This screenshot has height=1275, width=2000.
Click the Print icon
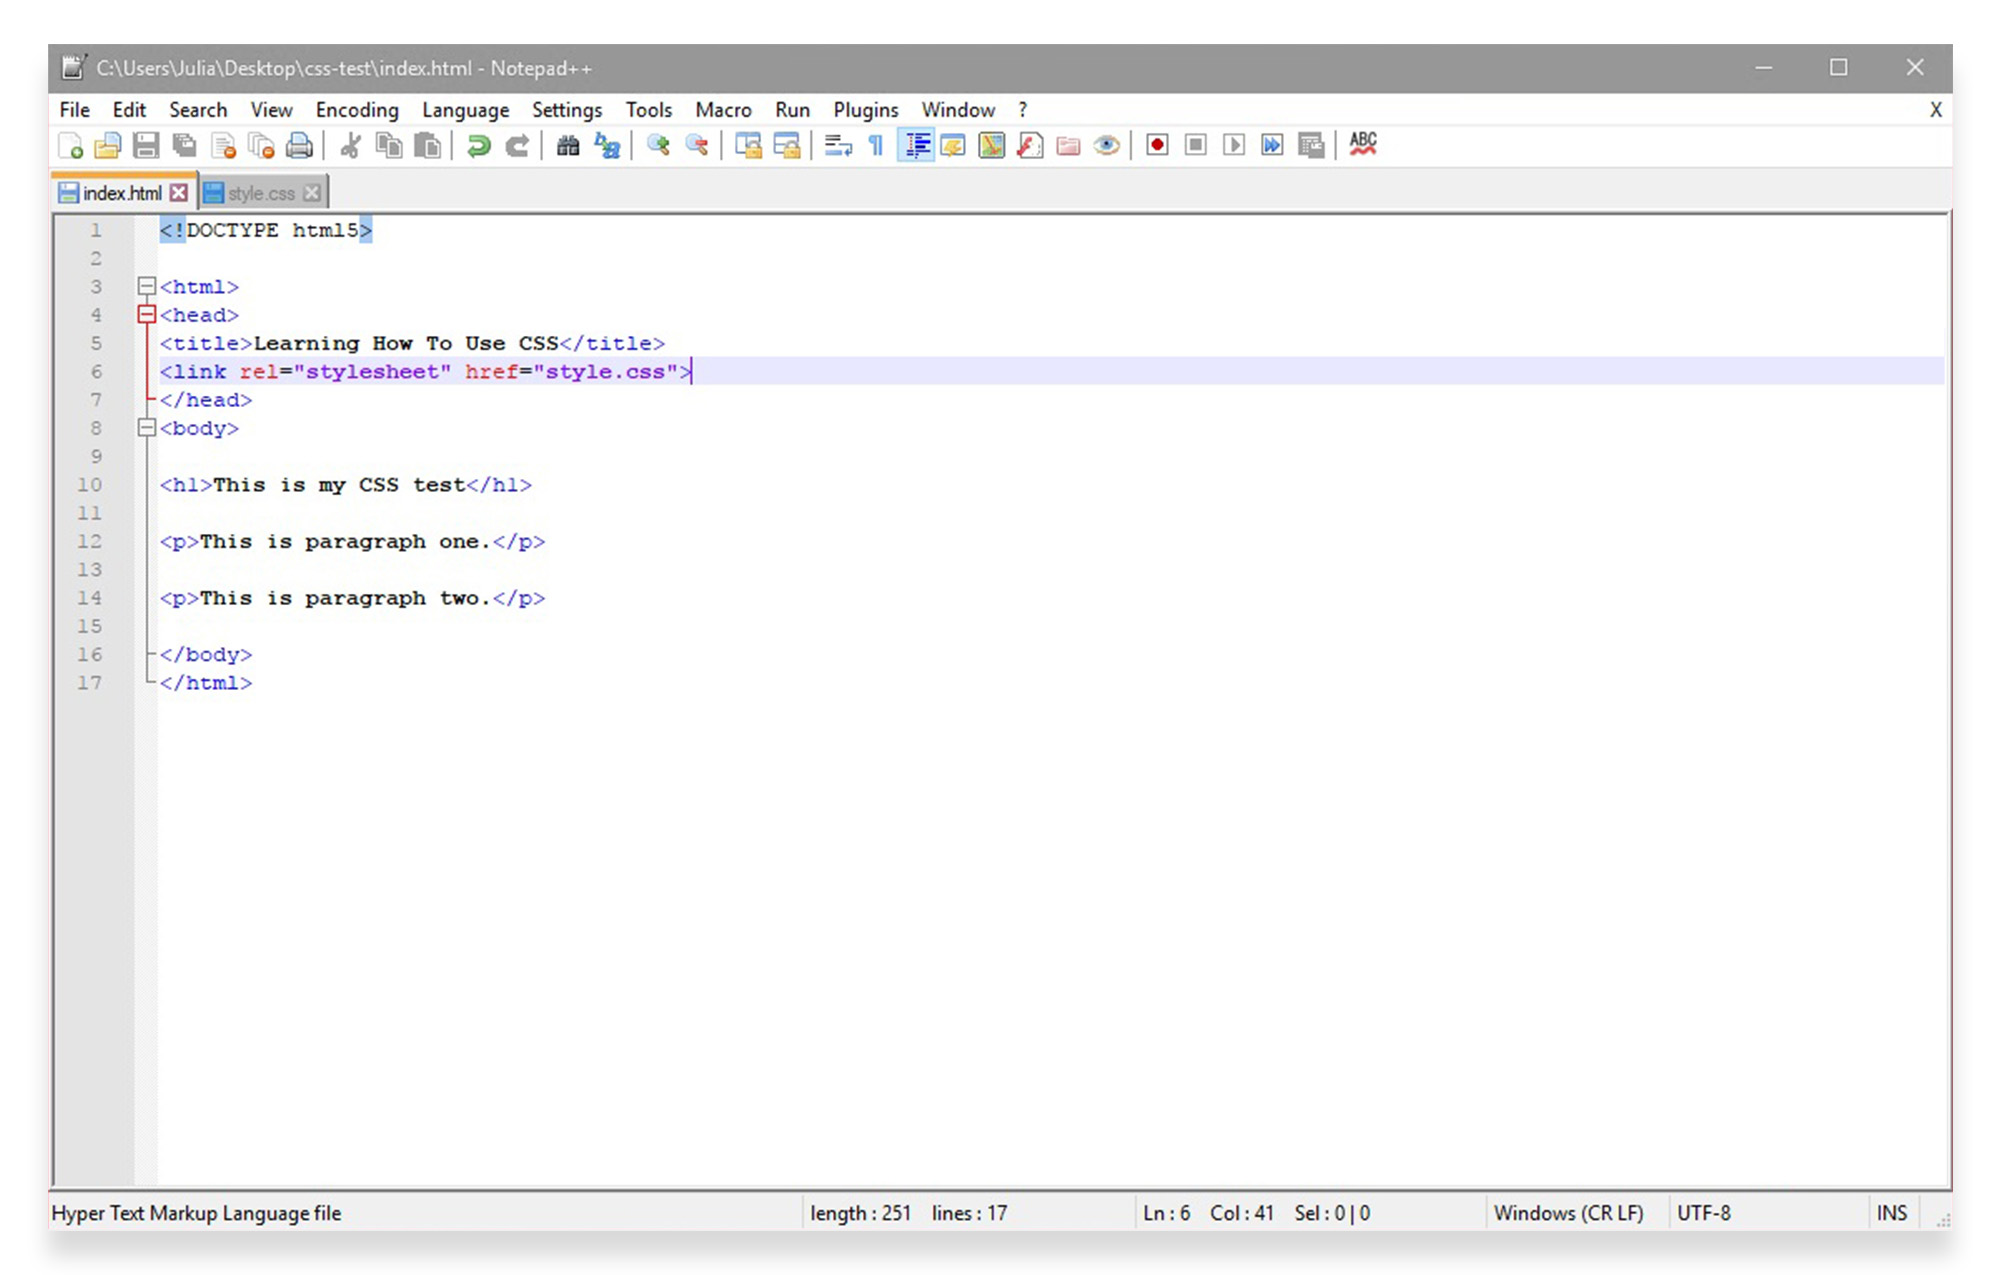(299, 146)
